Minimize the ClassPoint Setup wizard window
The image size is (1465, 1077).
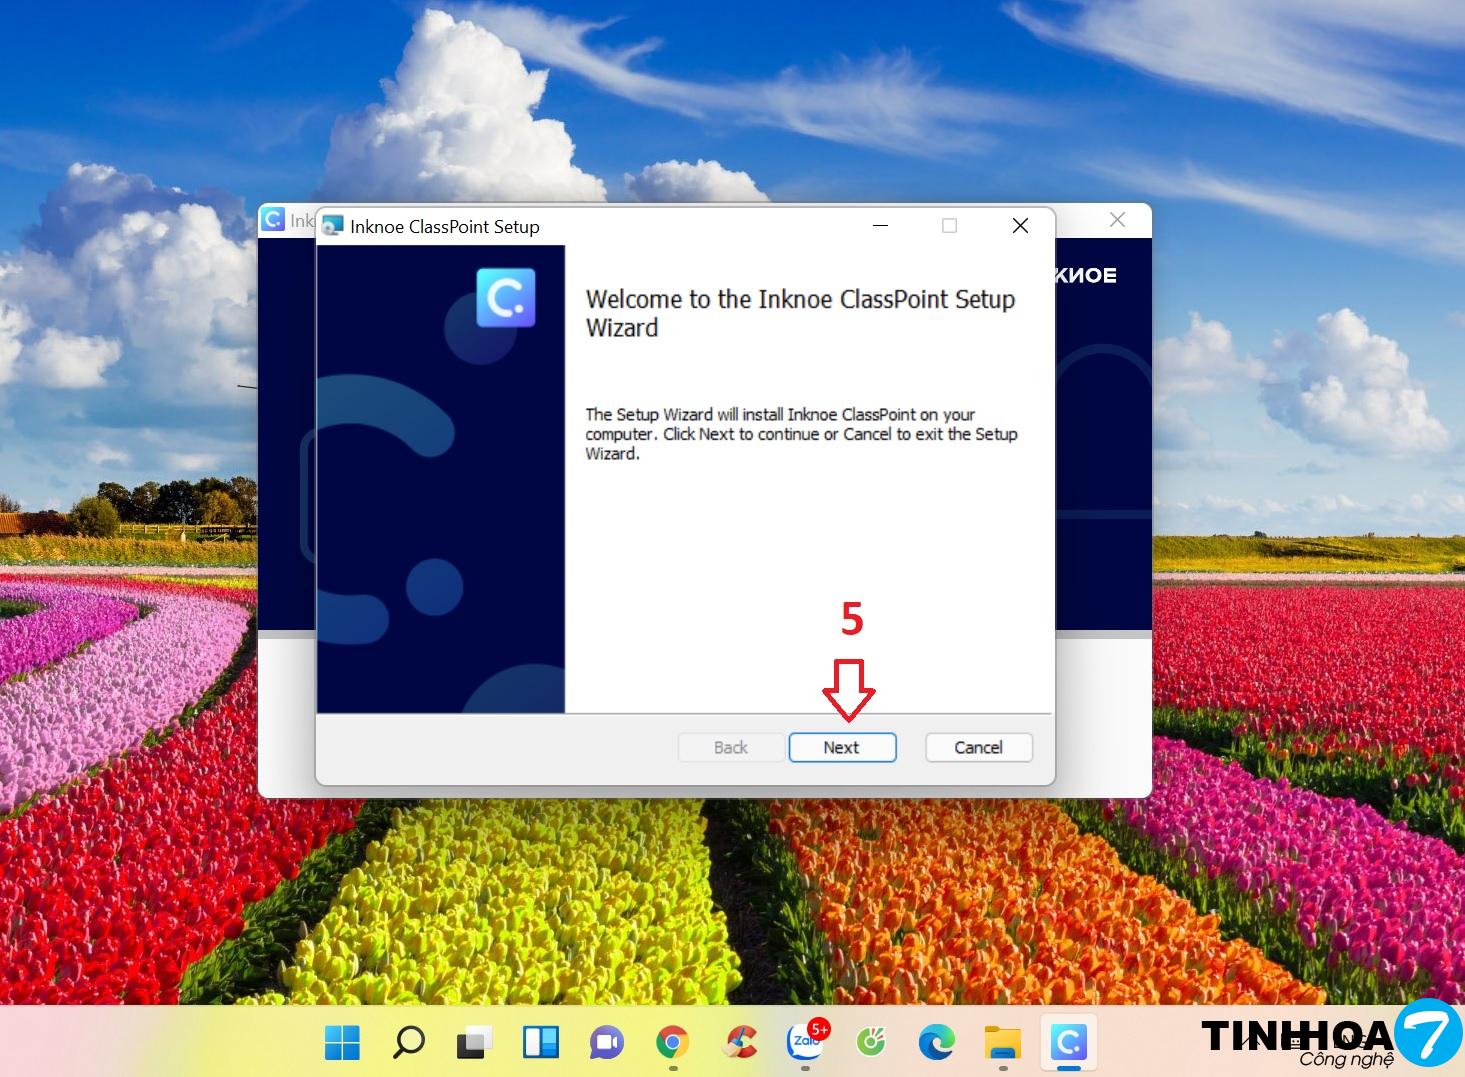[880, 226]
